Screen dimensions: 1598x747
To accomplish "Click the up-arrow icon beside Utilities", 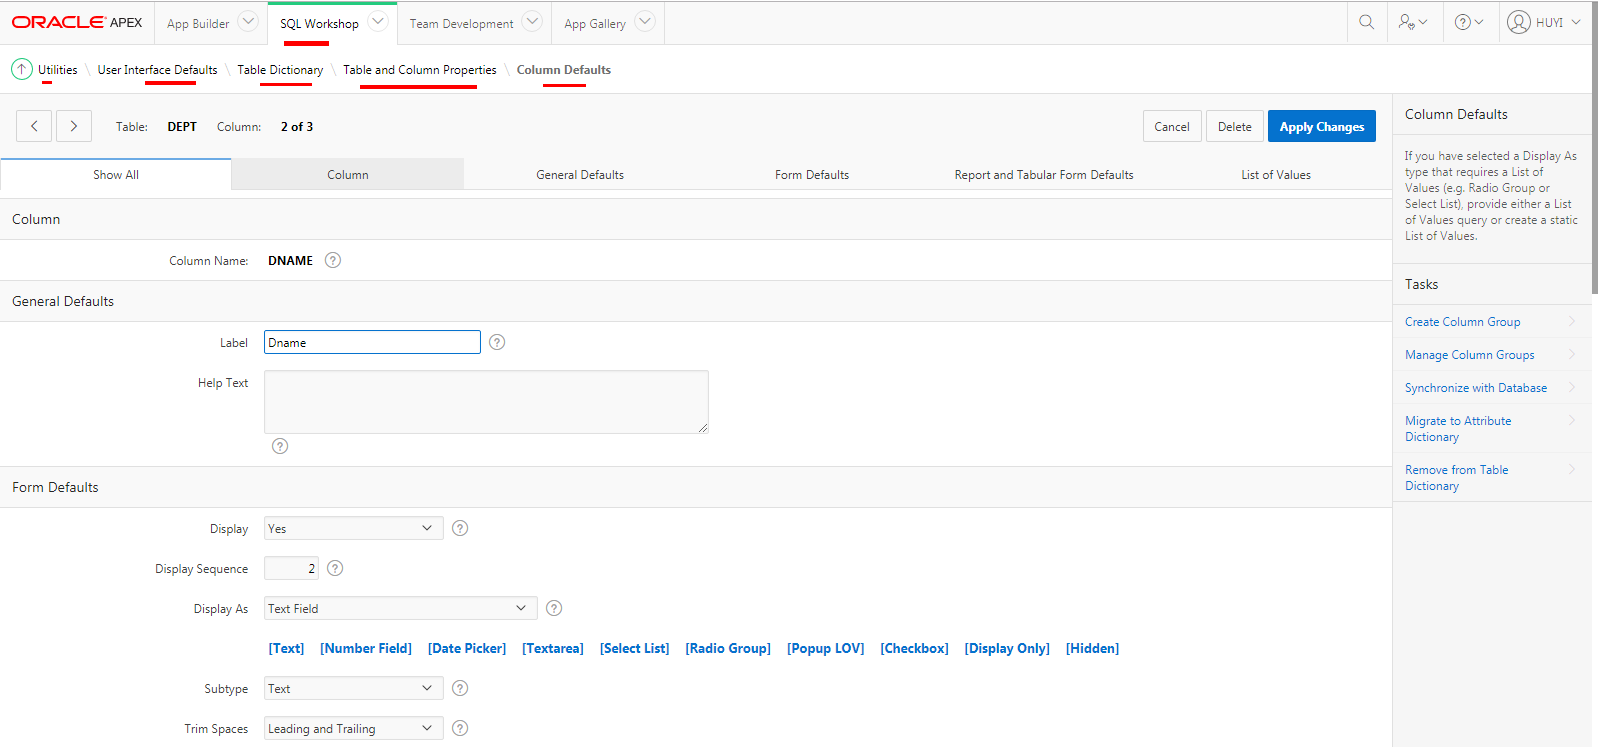I will click(22, 69).
